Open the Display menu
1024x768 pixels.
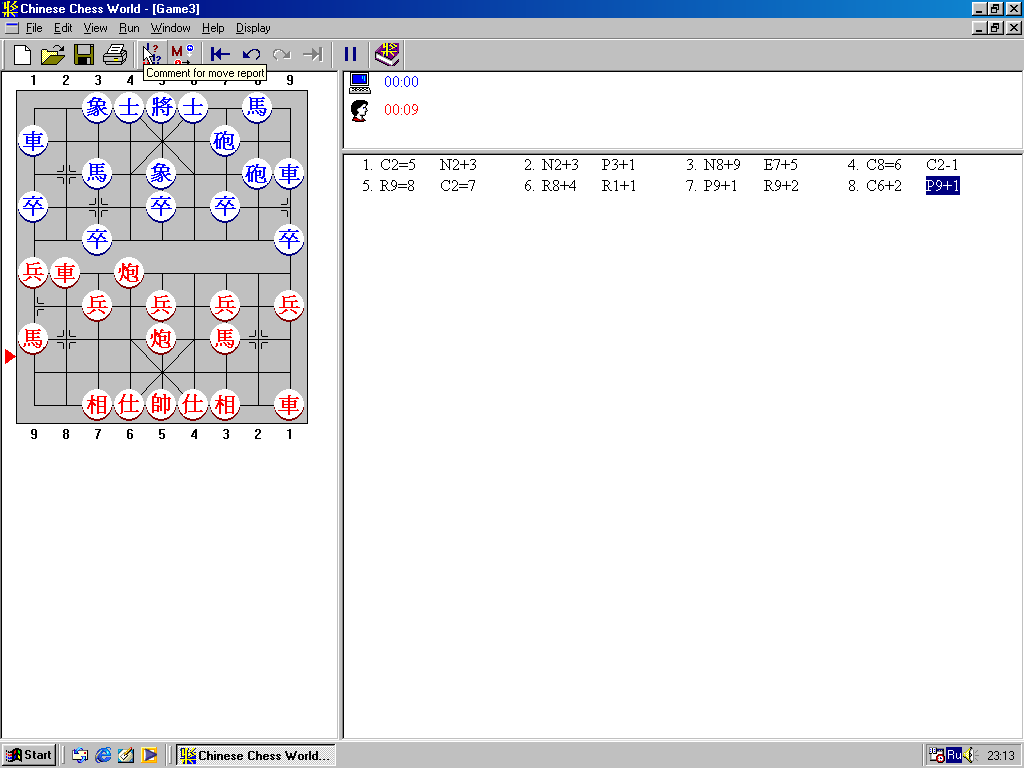coord(253,28)
